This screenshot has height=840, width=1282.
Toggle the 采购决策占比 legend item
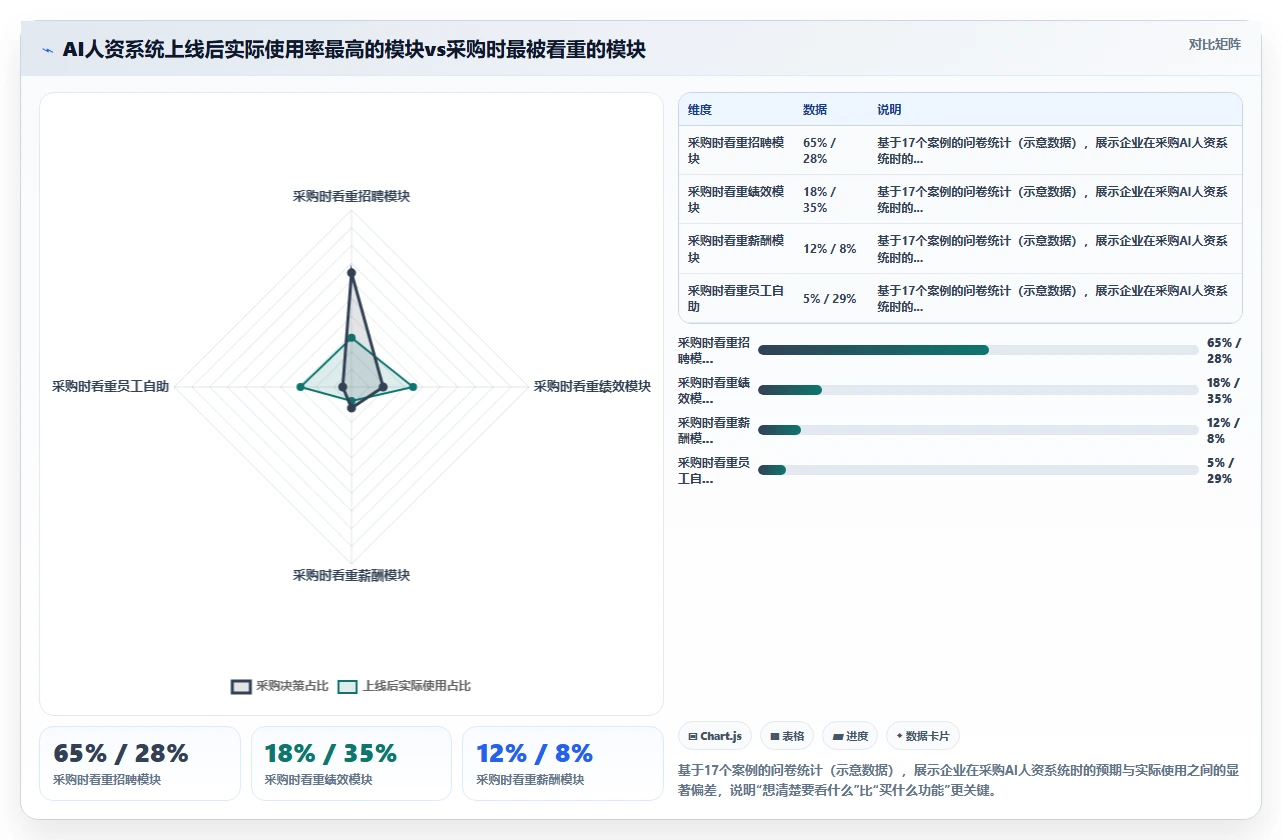coord(280,686)
